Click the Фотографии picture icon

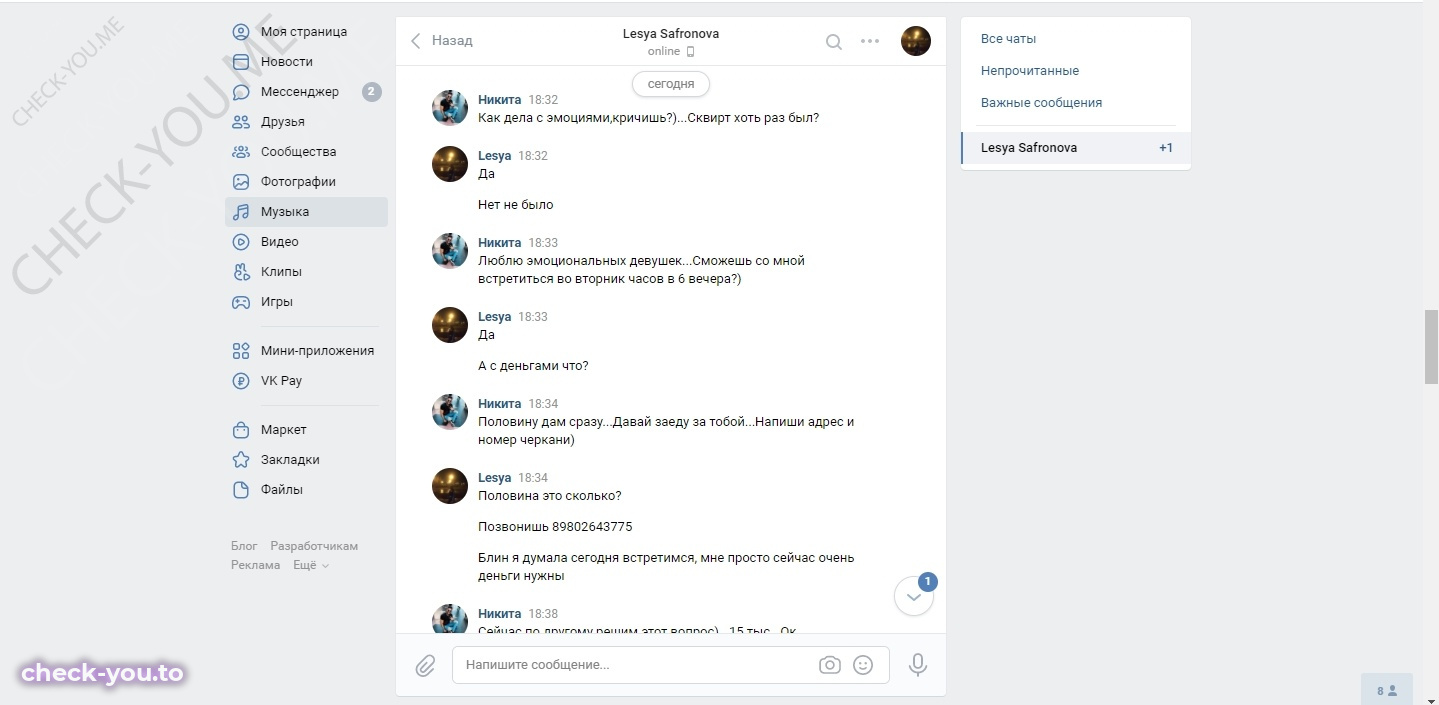coord(241,182)
